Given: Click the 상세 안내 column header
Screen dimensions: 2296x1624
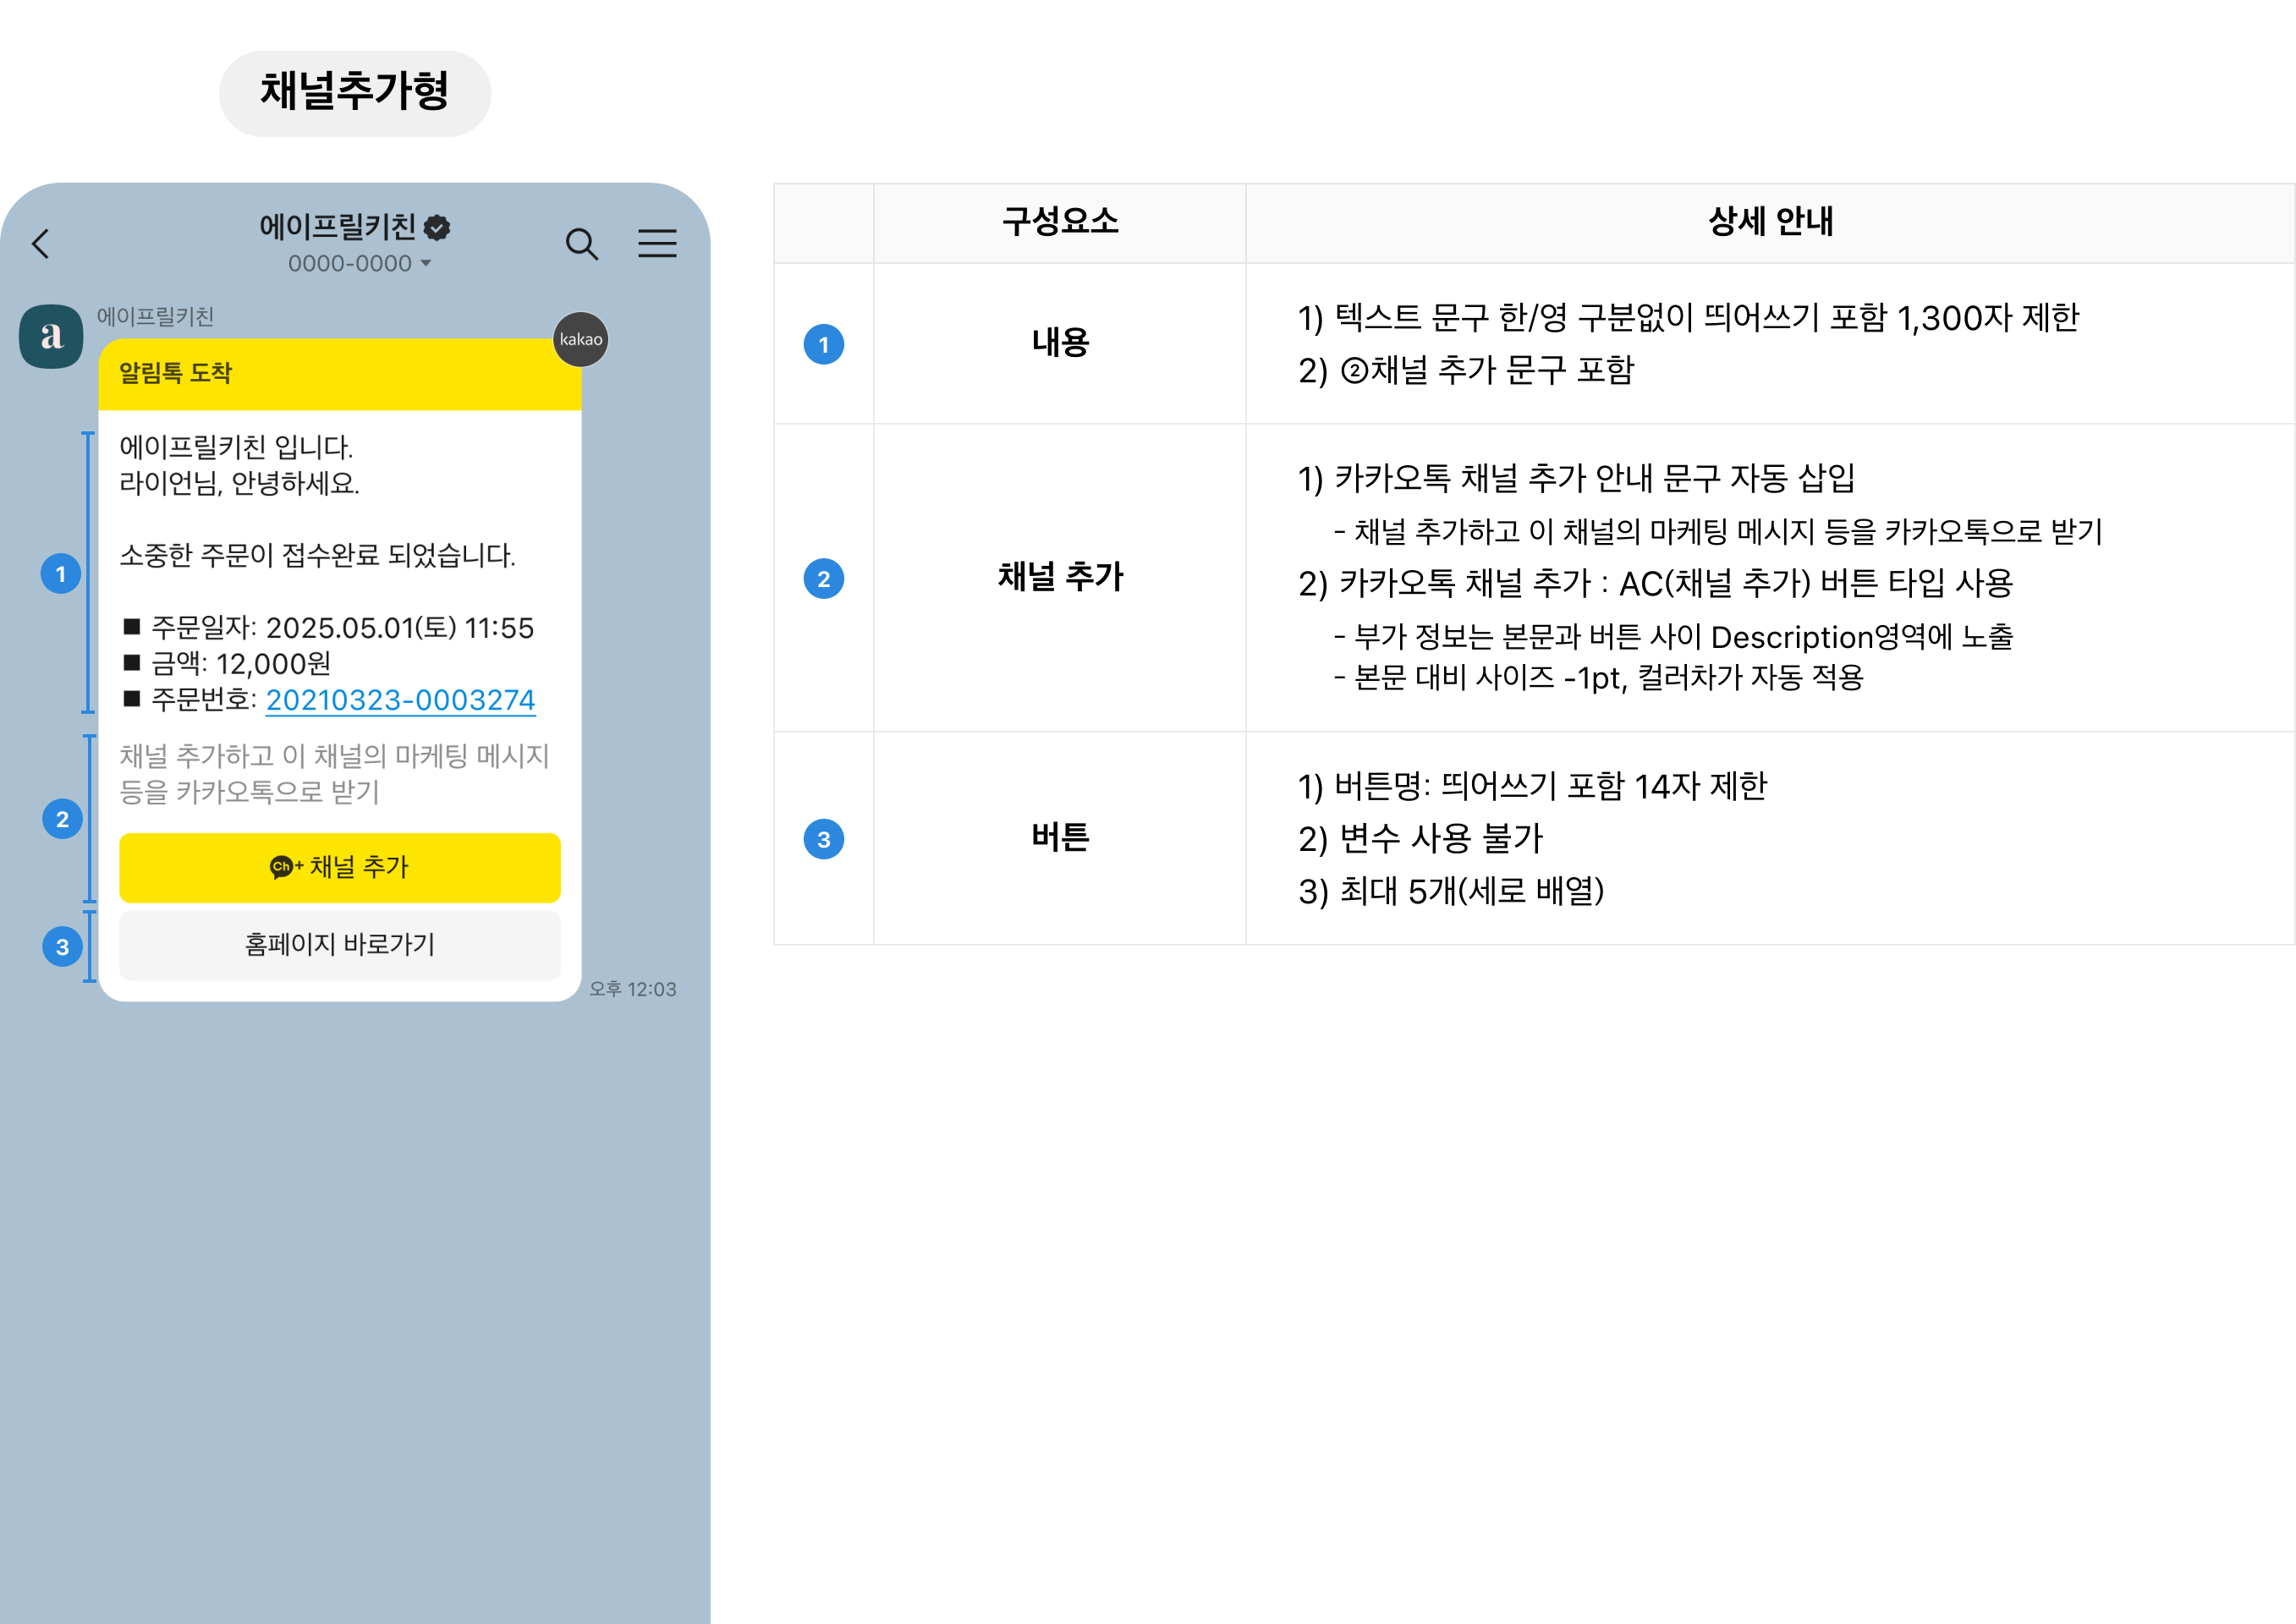Looking at the screenshot, I should pos(1769,222).
